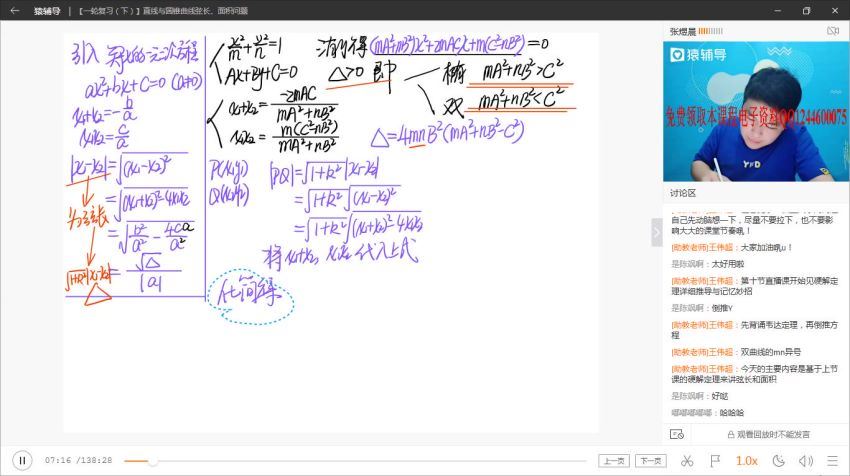The width and height of the screenshot is (850, 476).
Task: Open the scissors clip tool
Action: point(686,461)
